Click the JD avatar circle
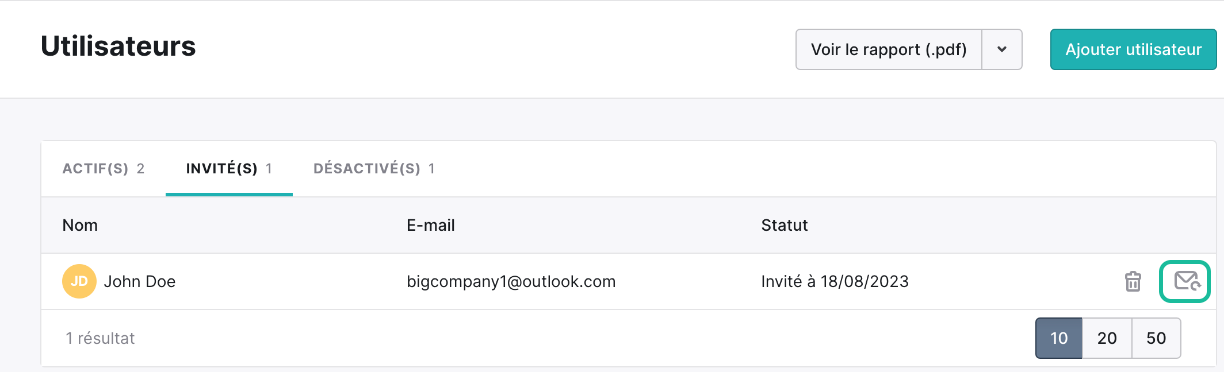The width and height of the screenshot is (1224, 372). click(x=78, y=282)
